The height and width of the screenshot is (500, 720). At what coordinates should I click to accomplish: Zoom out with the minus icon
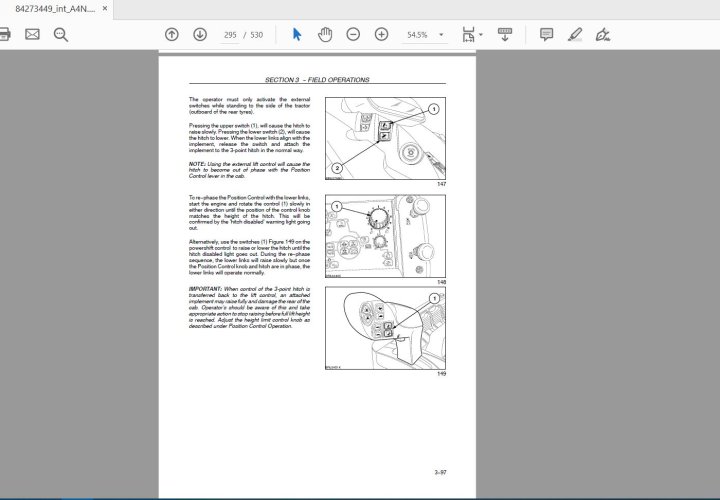(x=353, y=34)
